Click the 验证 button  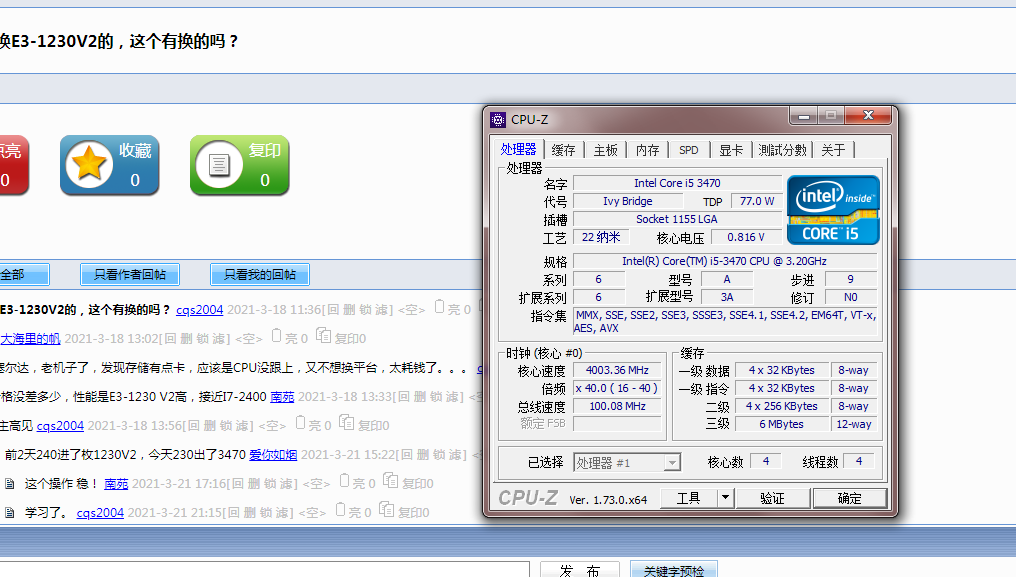pos(772,498)
